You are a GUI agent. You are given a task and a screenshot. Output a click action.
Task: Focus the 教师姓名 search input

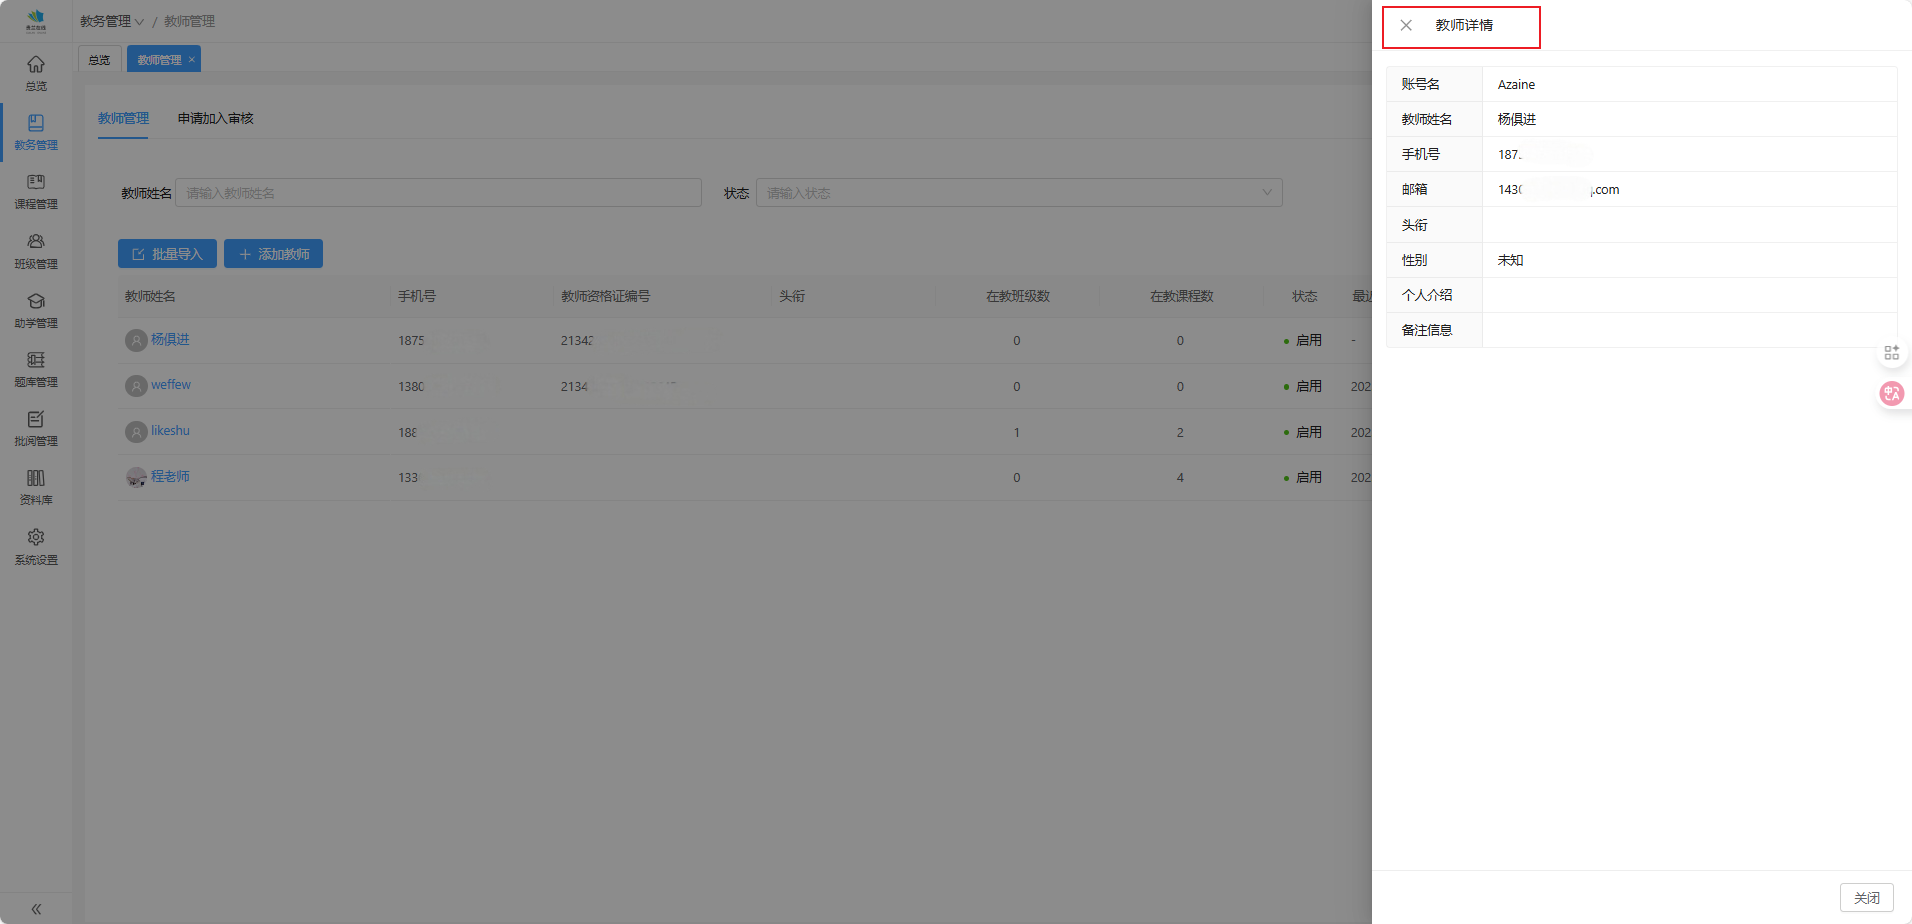(x=438, y=193)
